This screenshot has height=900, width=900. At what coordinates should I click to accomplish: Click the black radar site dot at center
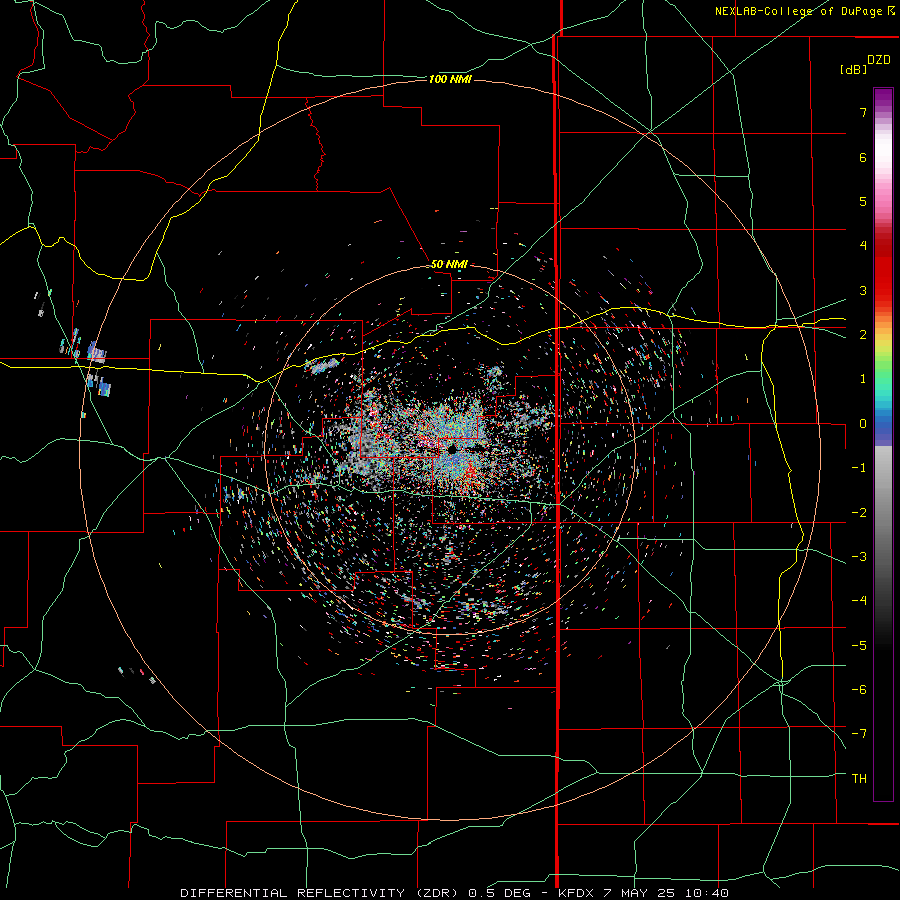(x=452, y=449)
